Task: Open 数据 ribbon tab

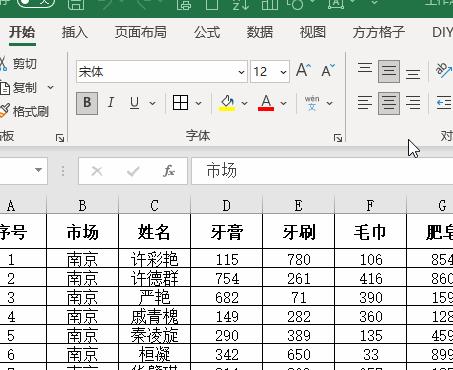Action: tap(260, 33)
